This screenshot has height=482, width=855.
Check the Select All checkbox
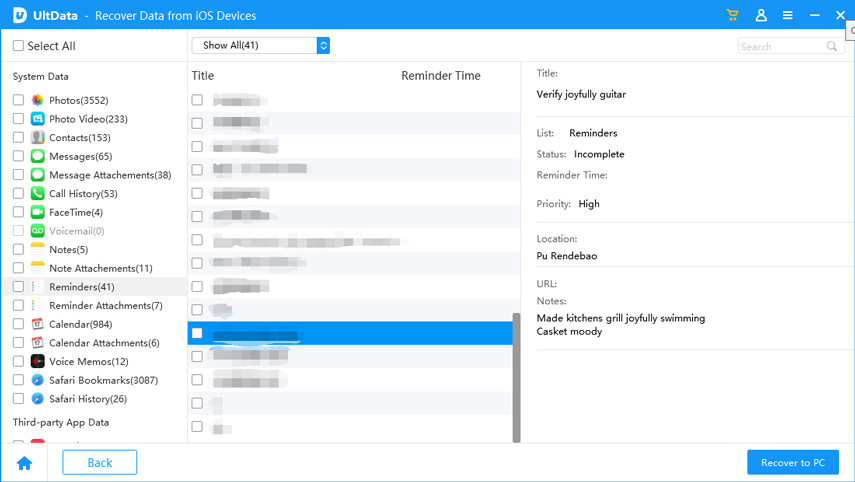coord(18,46)
